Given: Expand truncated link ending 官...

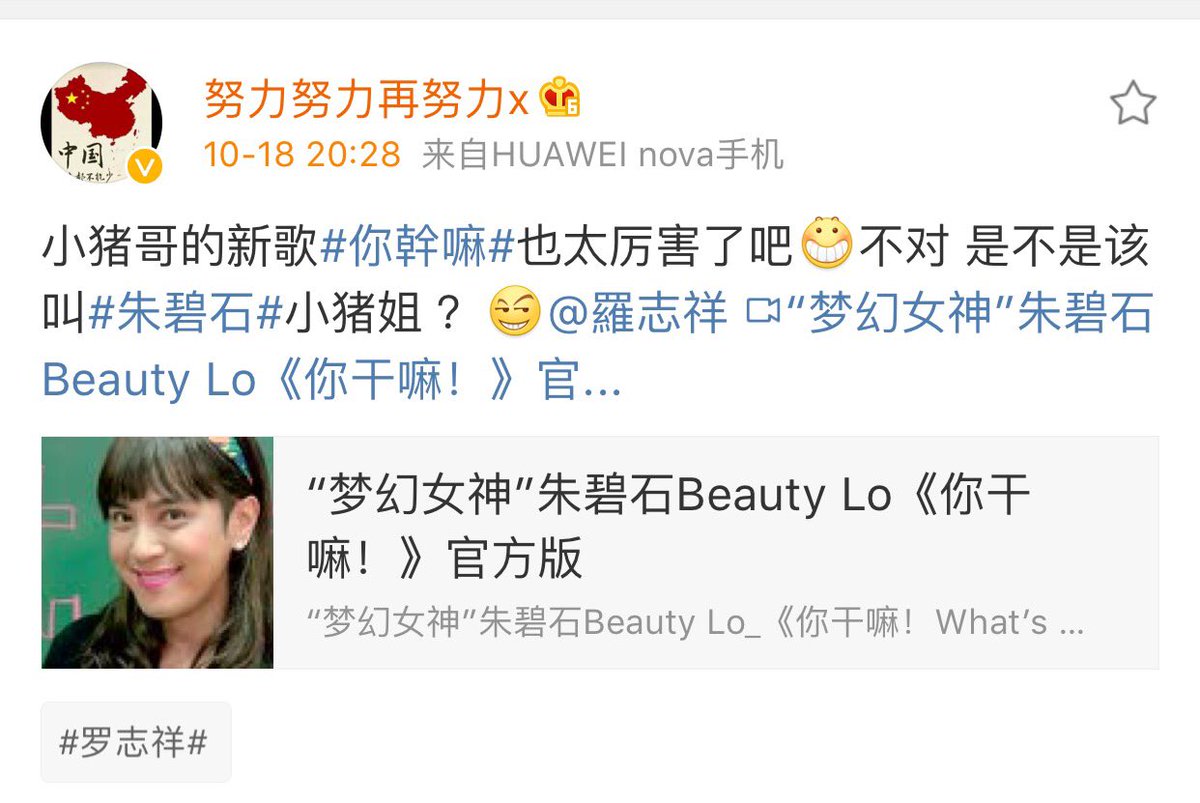Looking at the screenshot, I should [580, 381].
